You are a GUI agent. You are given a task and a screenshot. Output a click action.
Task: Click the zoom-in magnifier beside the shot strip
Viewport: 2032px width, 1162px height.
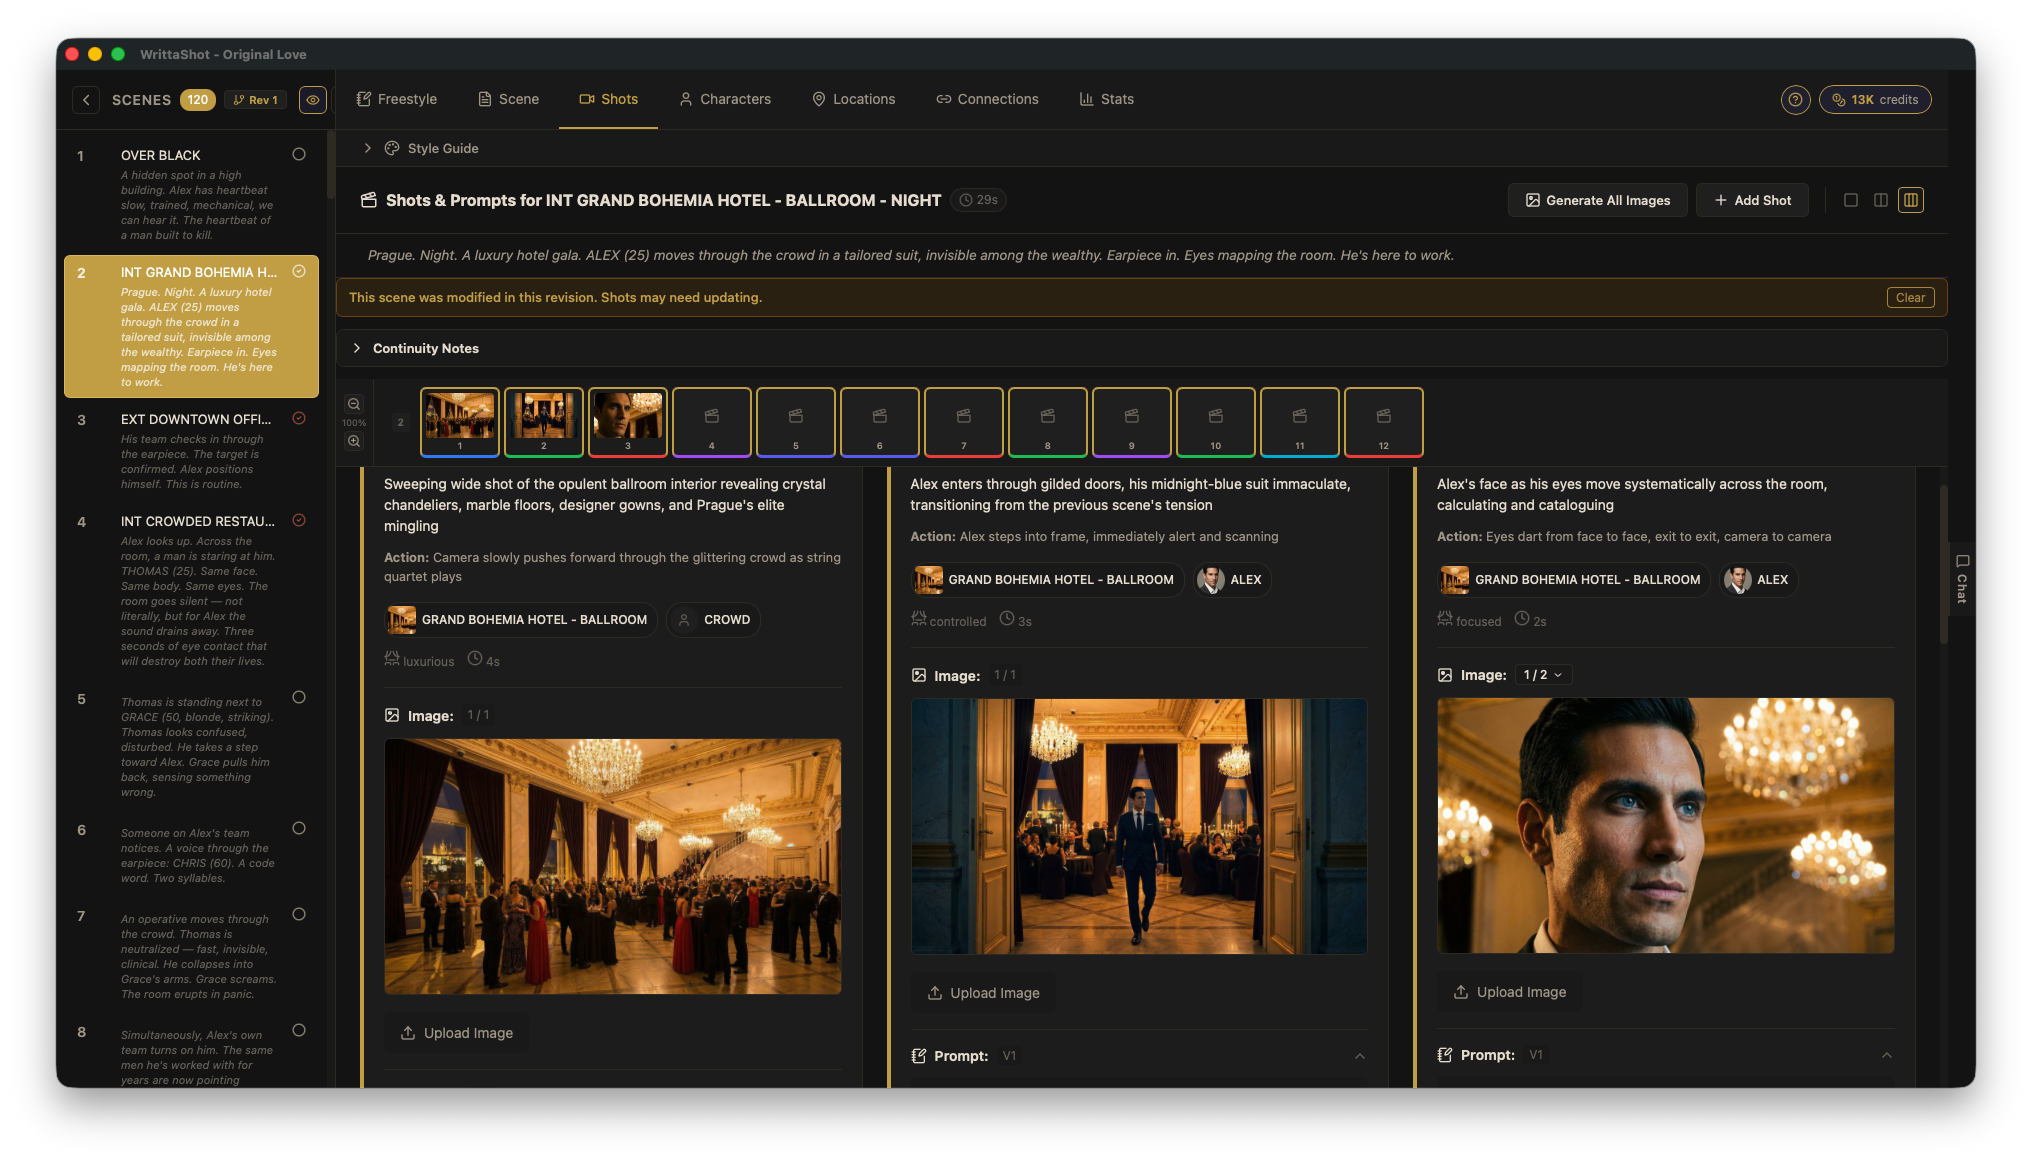(x=354, y=441)
